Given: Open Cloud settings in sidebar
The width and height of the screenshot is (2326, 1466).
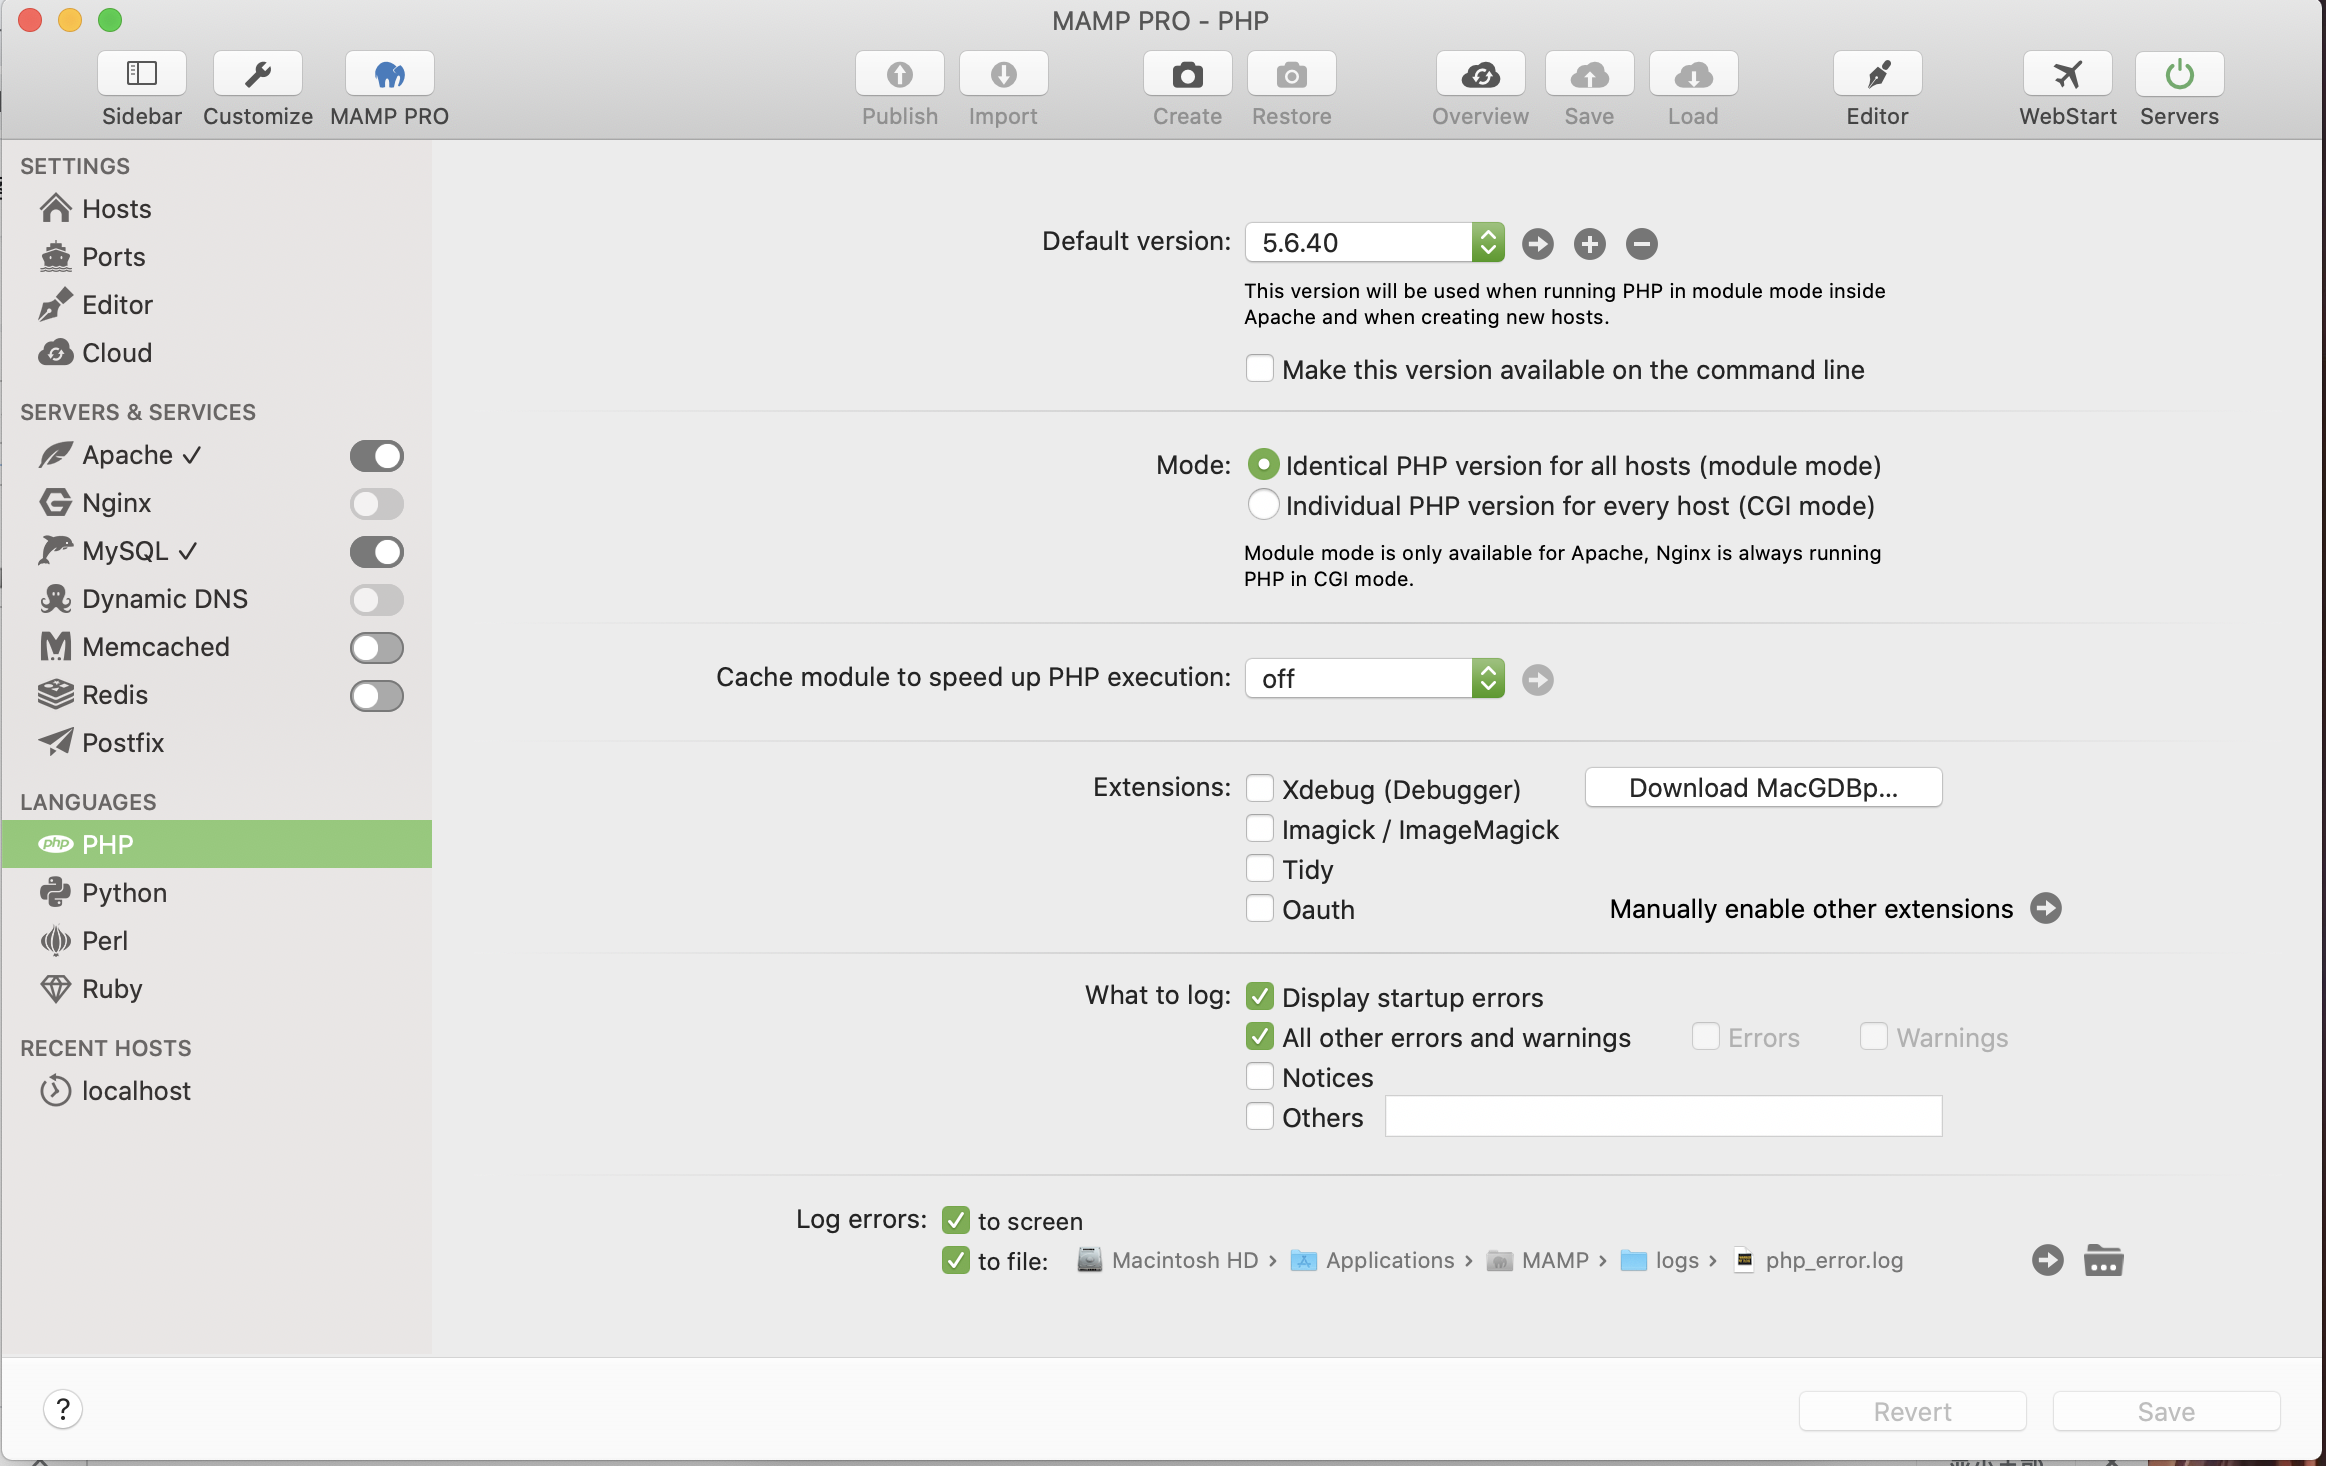Looking at the screenshot, I should coord(216,353).
